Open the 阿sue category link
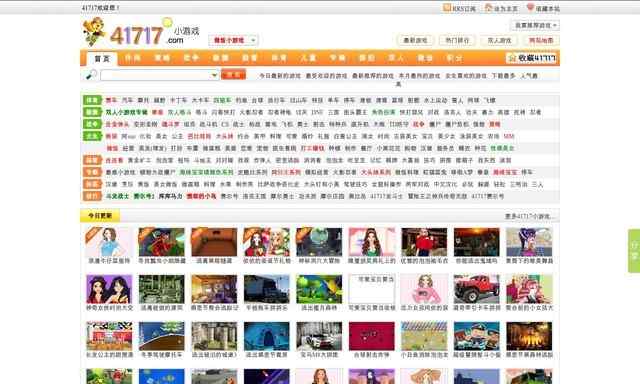 [x=128, y=136]
